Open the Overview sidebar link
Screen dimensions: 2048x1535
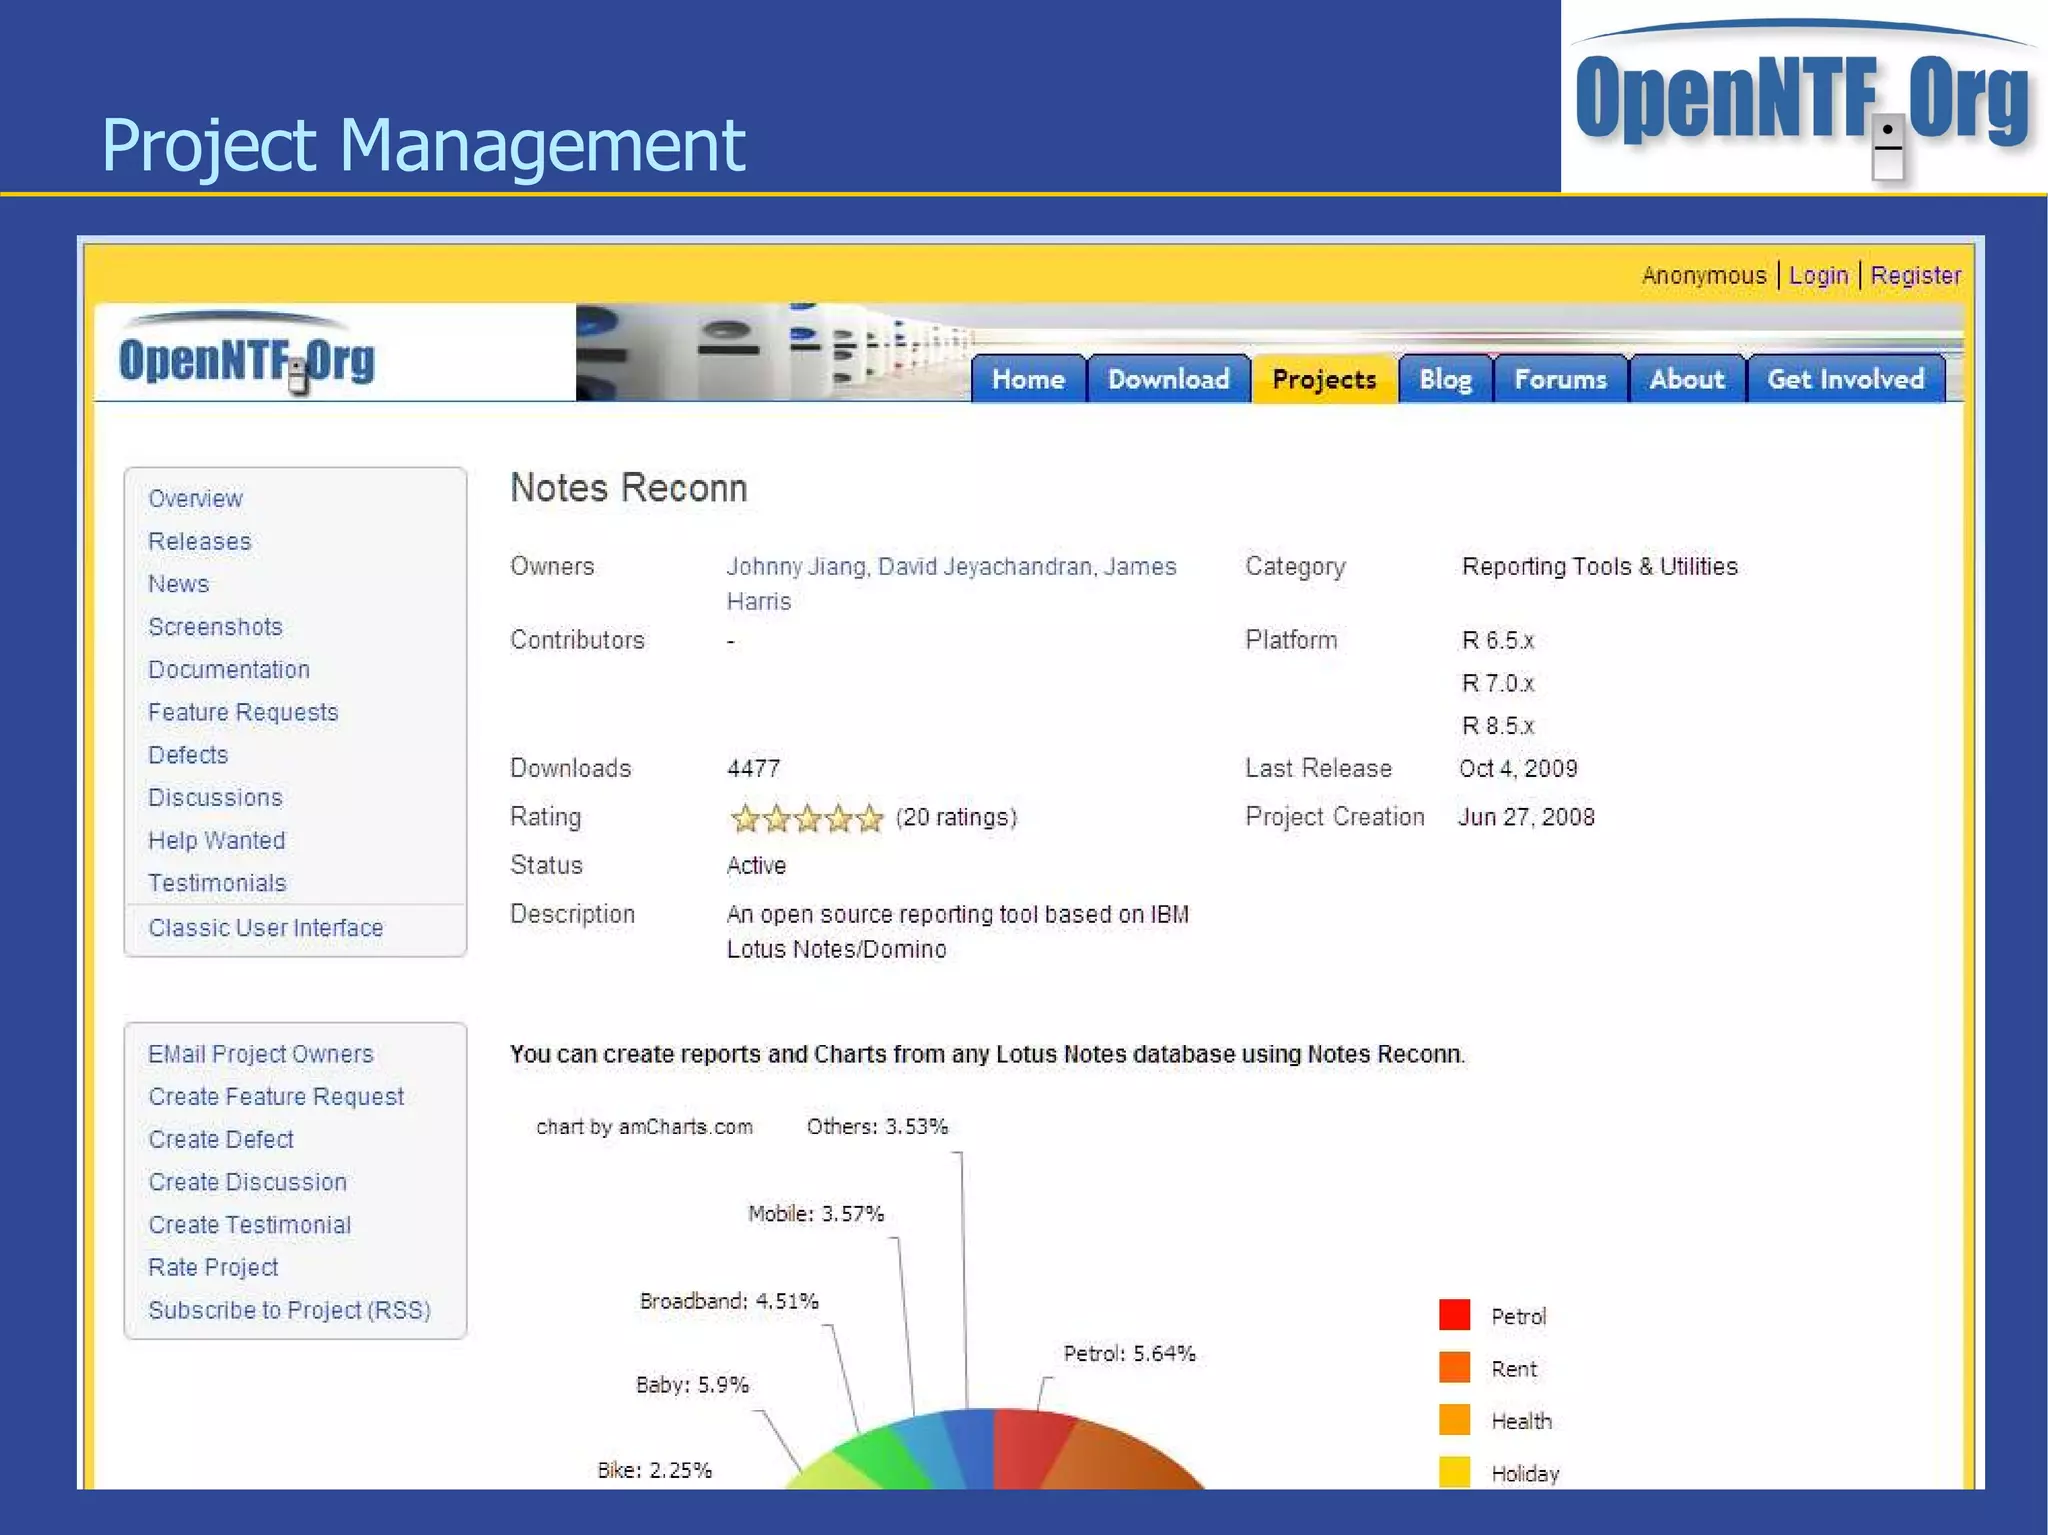coord(195,498)
